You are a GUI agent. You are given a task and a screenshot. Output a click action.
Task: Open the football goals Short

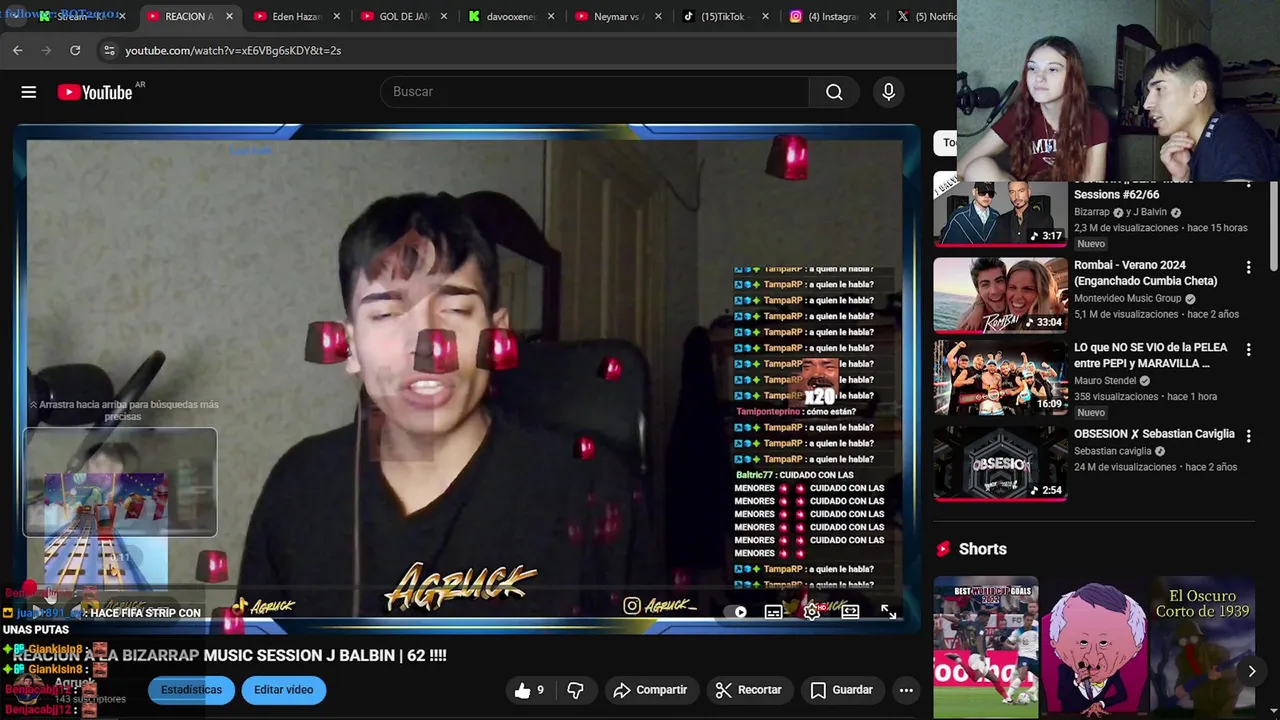coord(986,648)
